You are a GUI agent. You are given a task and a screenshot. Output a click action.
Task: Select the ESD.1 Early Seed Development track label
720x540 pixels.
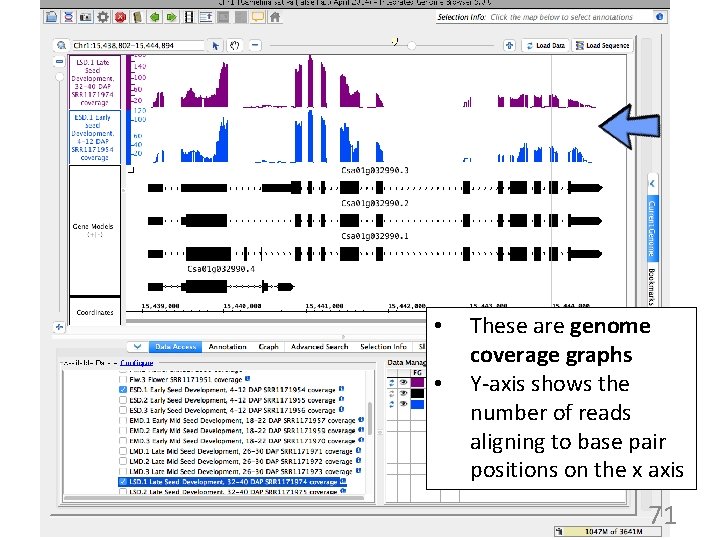(x=95, y=137)
